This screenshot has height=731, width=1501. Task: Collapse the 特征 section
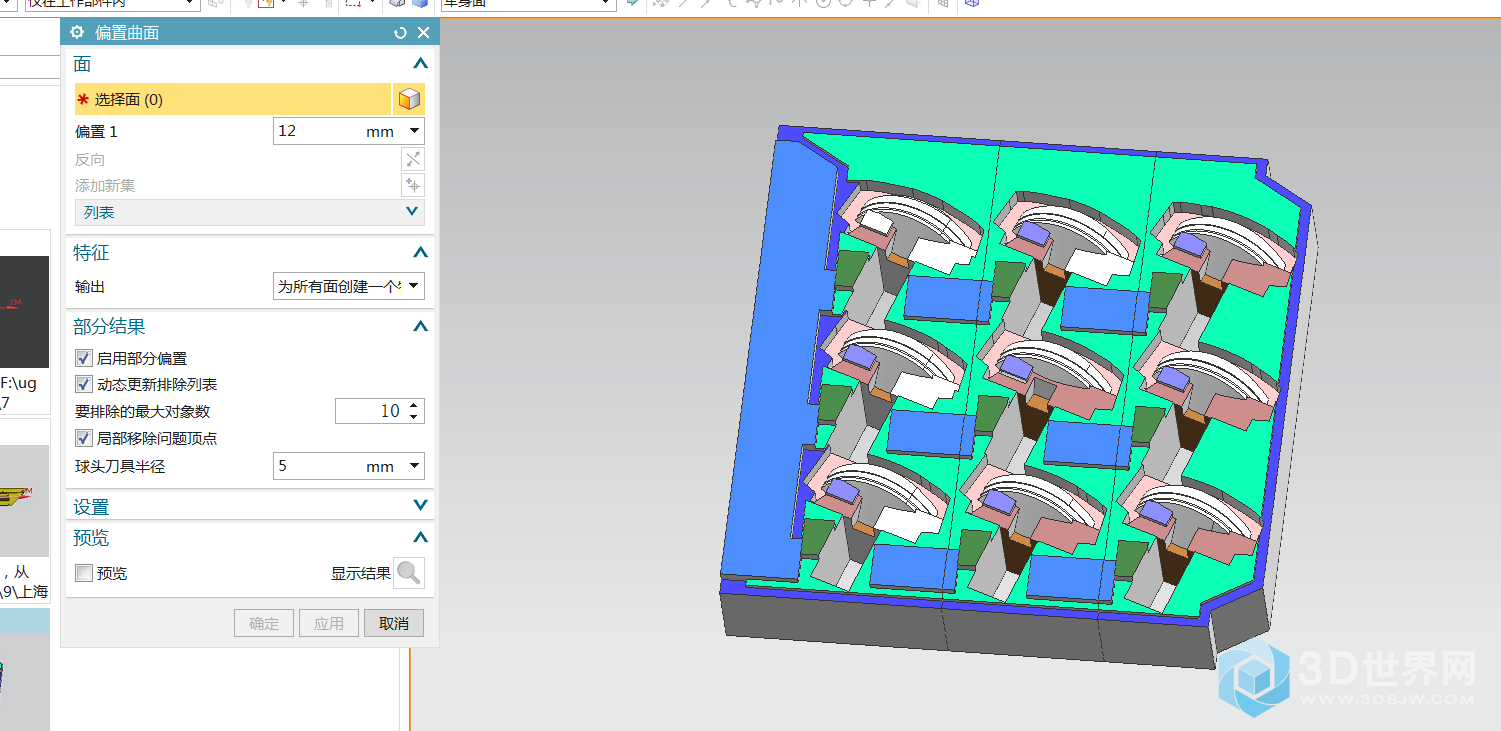click(421, 253)
